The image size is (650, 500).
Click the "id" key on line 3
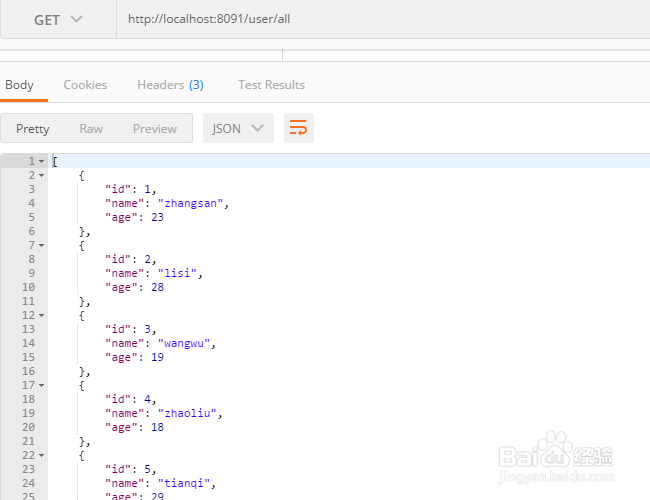click(118, 189)
